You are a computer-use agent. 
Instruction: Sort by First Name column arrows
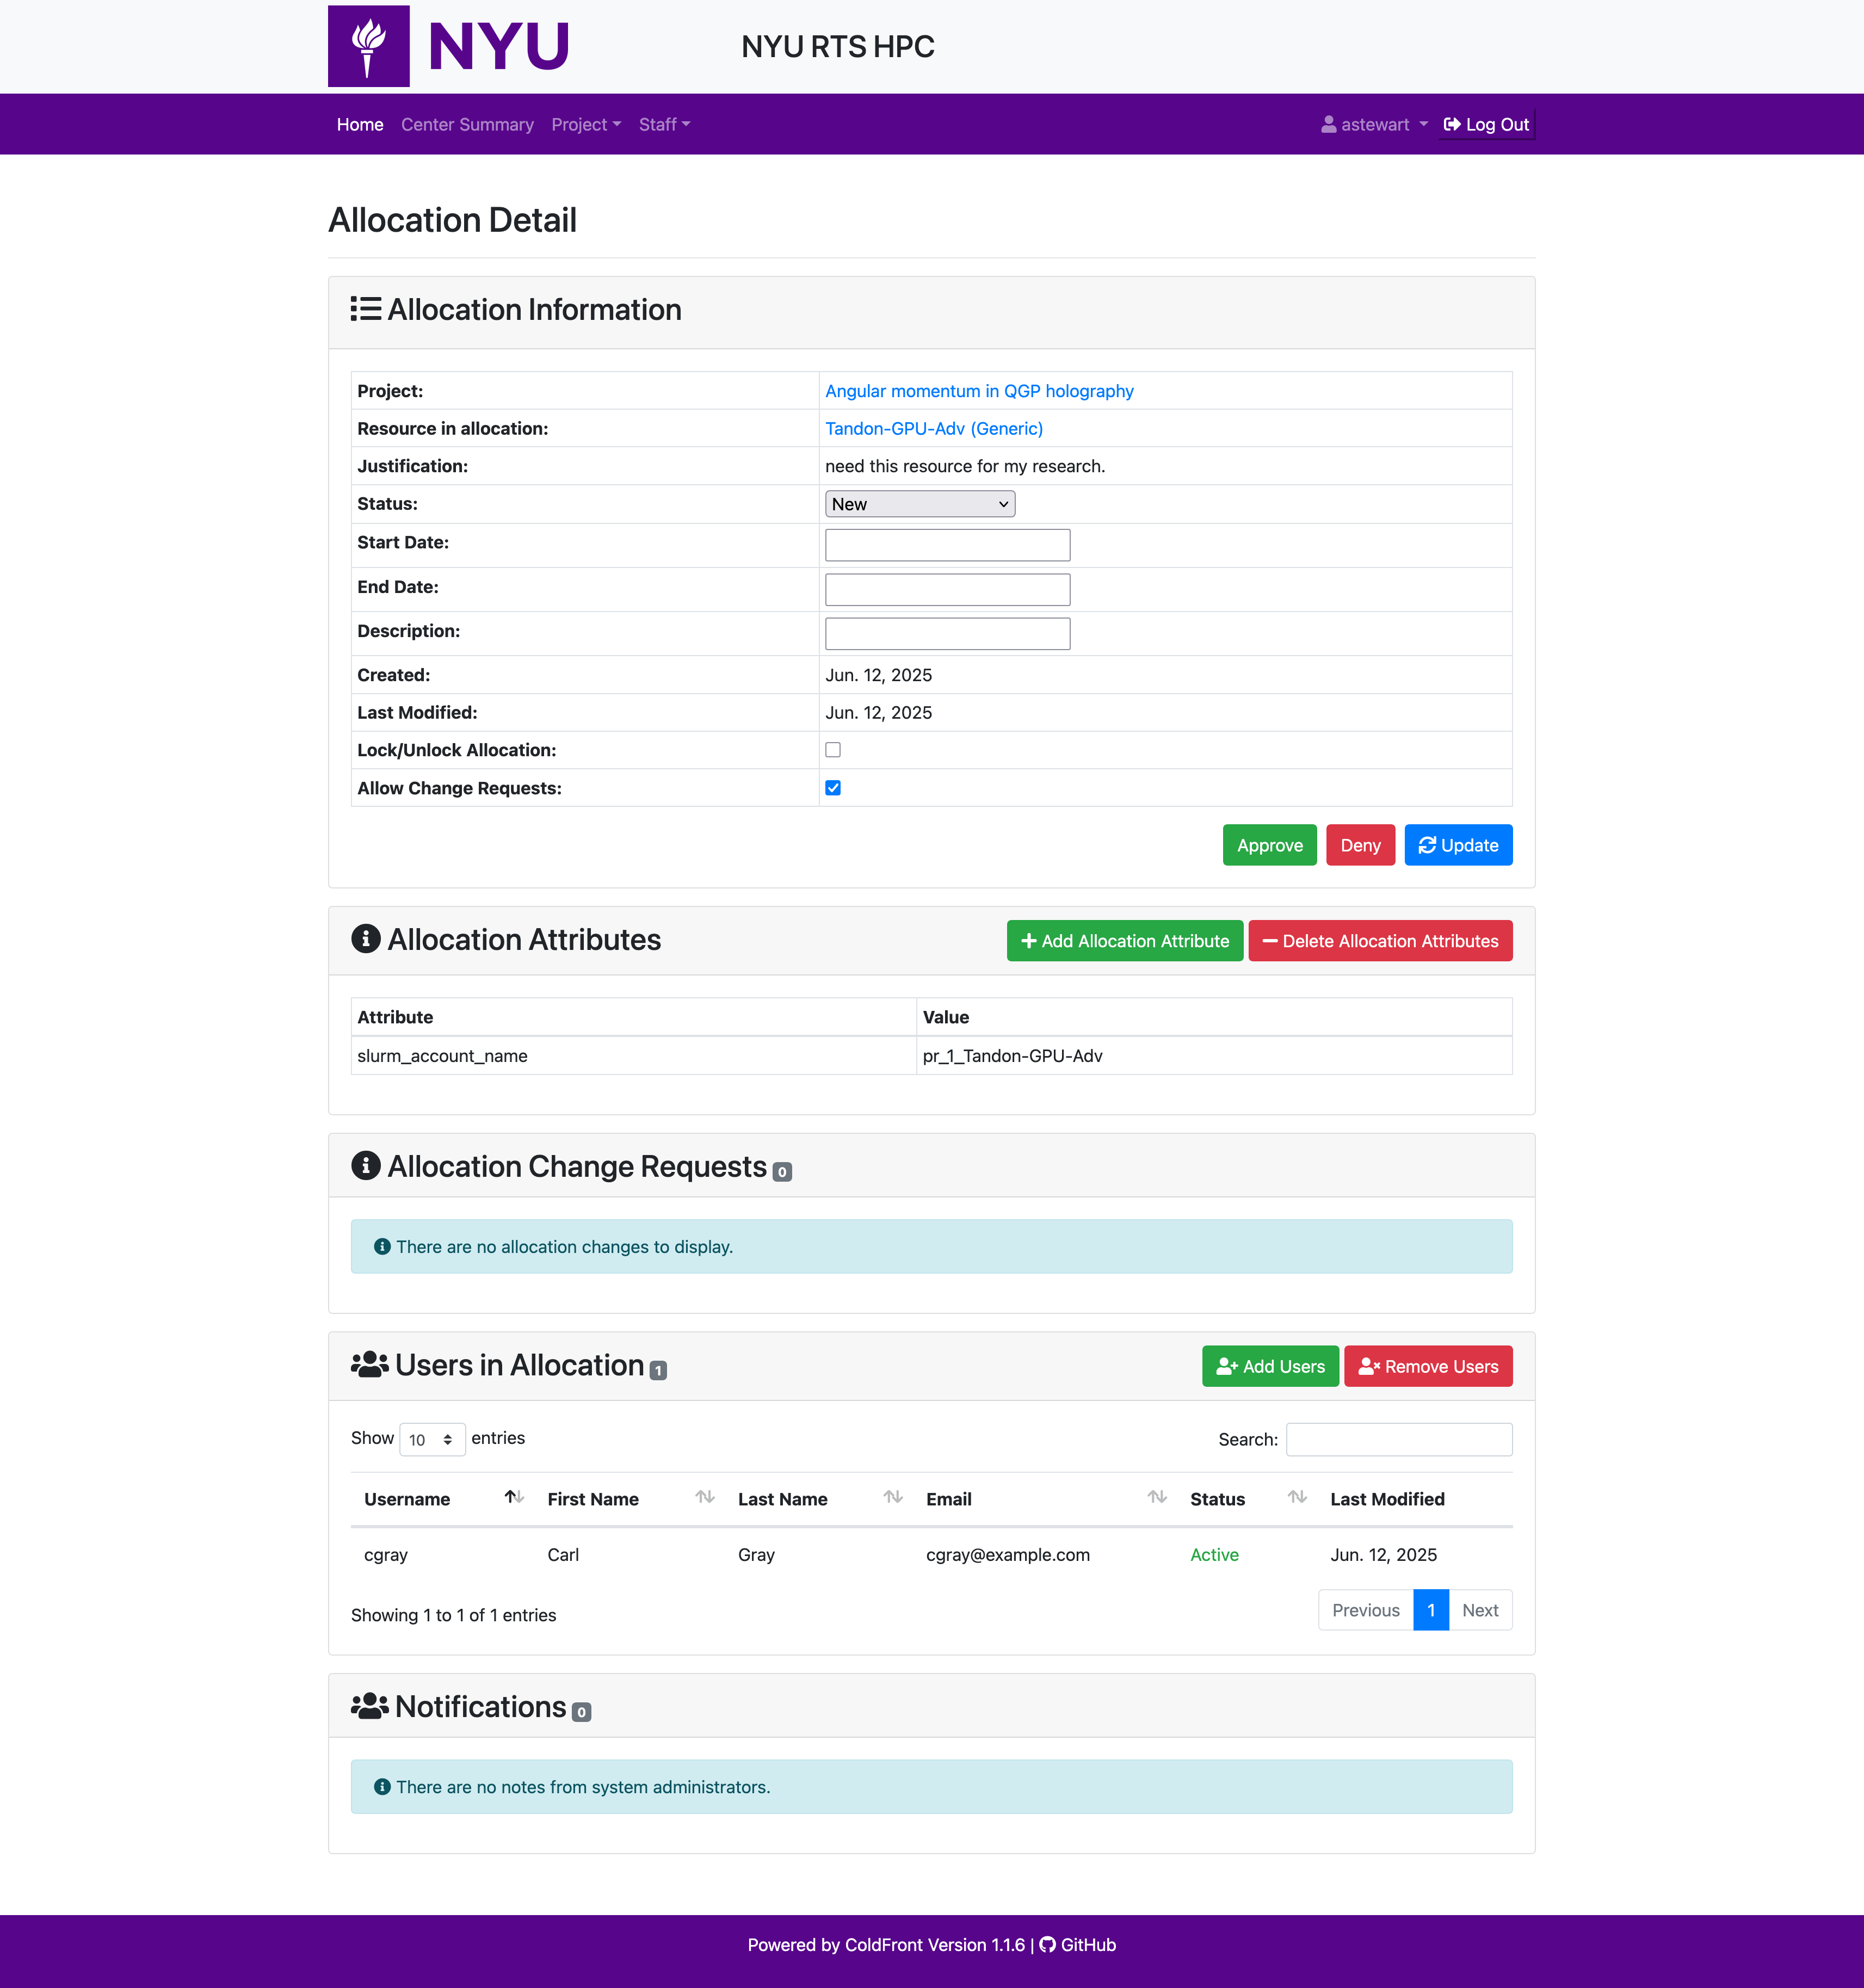coord(705,1497)
